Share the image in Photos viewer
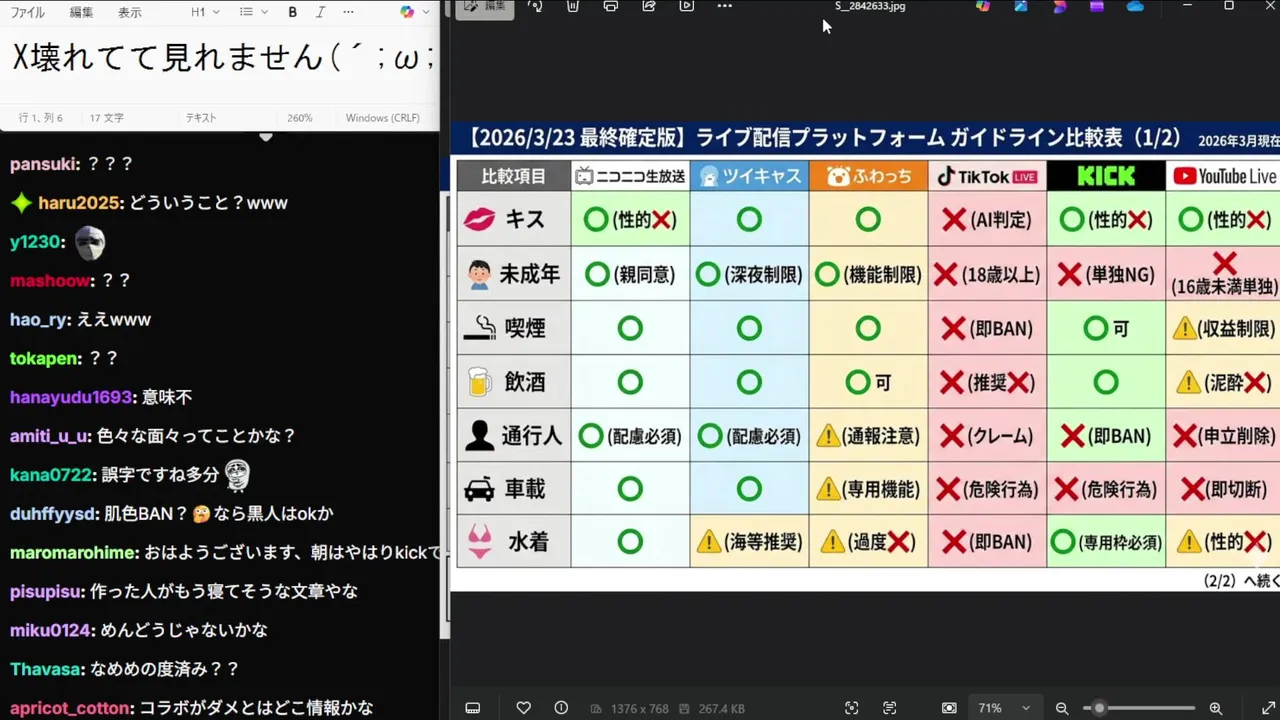 click(649, 6)
